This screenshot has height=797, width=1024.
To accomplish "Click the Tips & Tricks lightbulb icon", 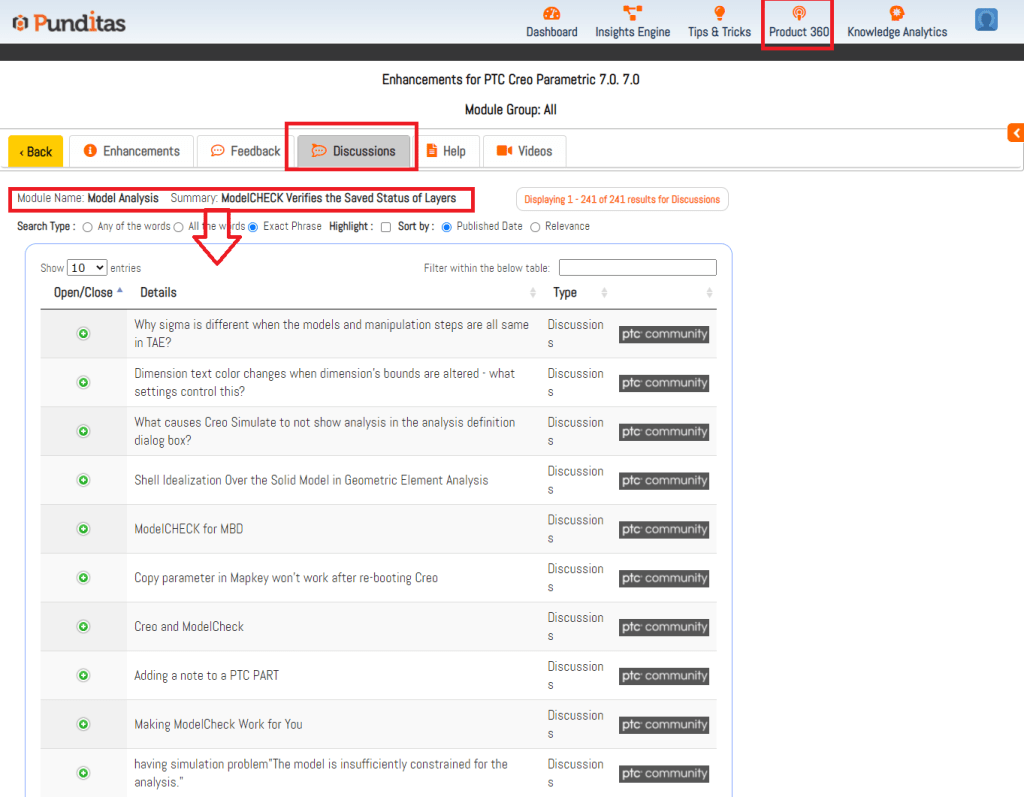I will pos(719,14).
